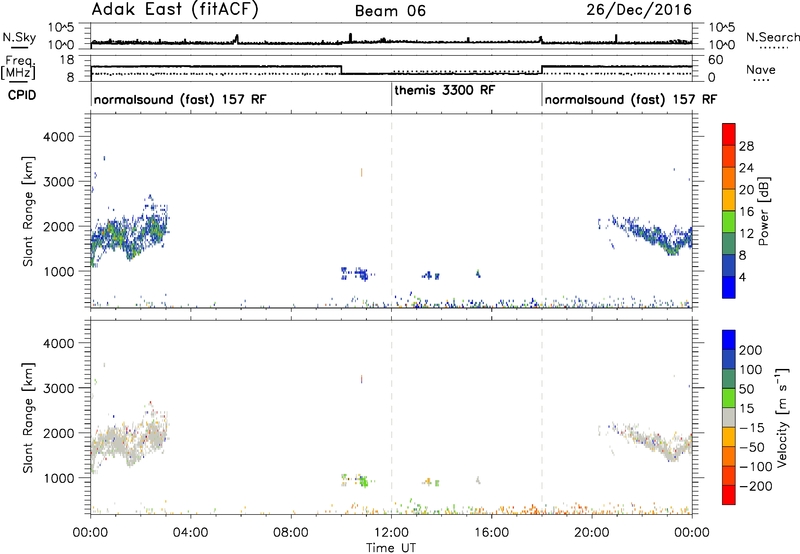Click the '16:00' time axis tick label
Image resolution: width=800 pixels, height=554 pixels.
(x=491, y=533)
